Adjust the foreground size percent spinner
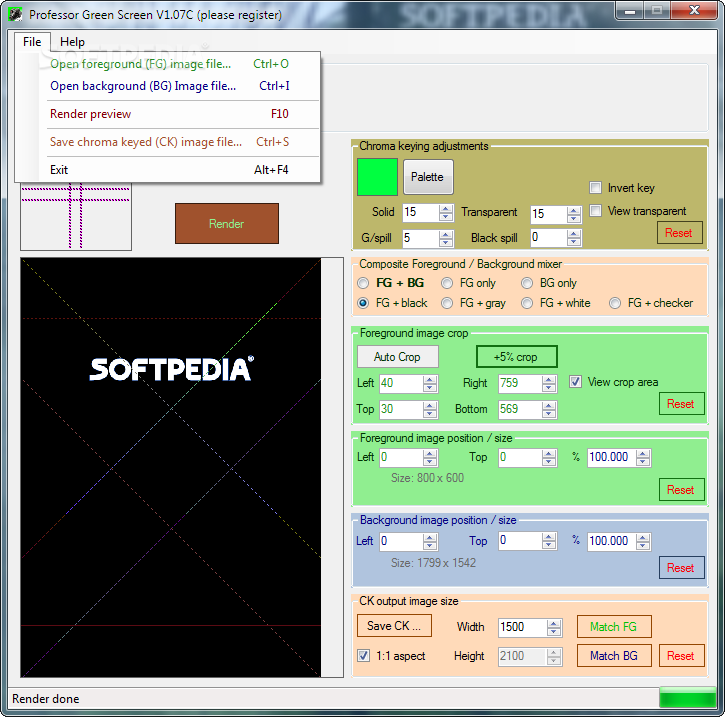725x717 pixels. 643,458
